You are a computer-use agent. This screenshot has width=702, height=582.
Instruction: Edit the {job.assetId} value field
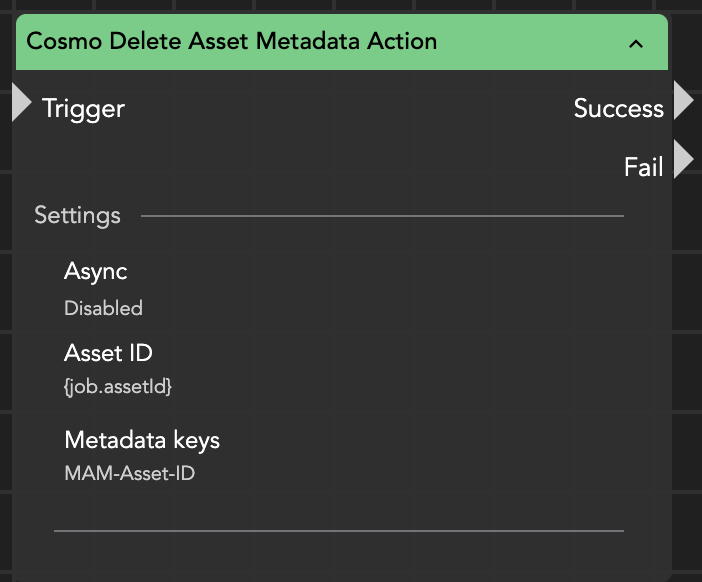(x=118, y=386)
